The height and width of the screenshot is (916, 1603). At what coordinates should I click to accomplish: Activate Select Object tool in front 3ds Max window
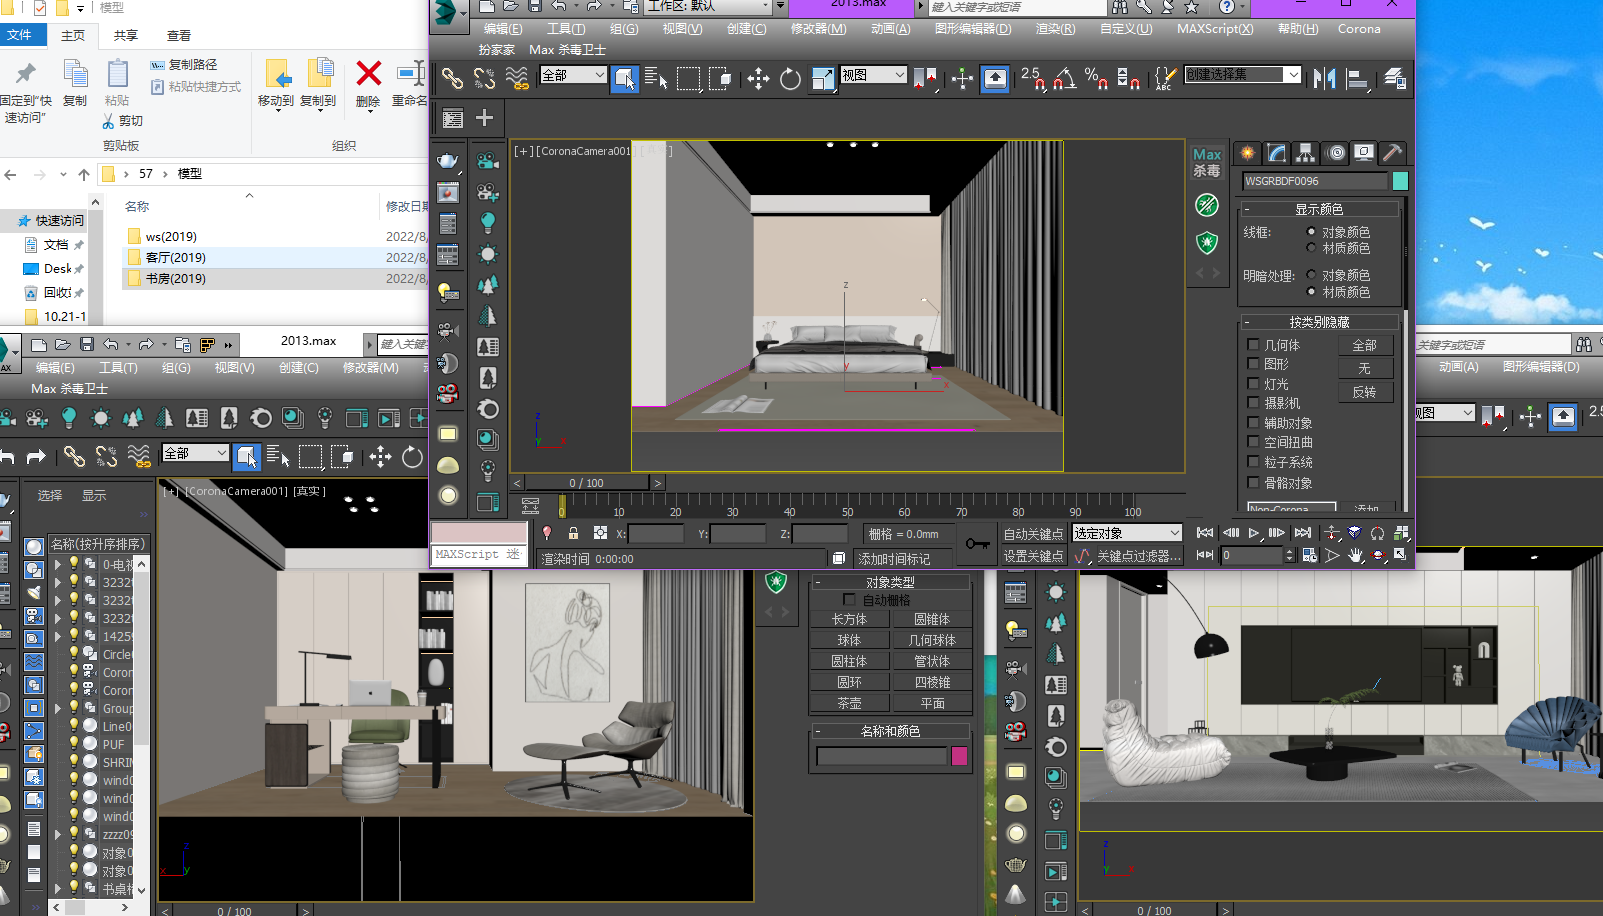625,78
